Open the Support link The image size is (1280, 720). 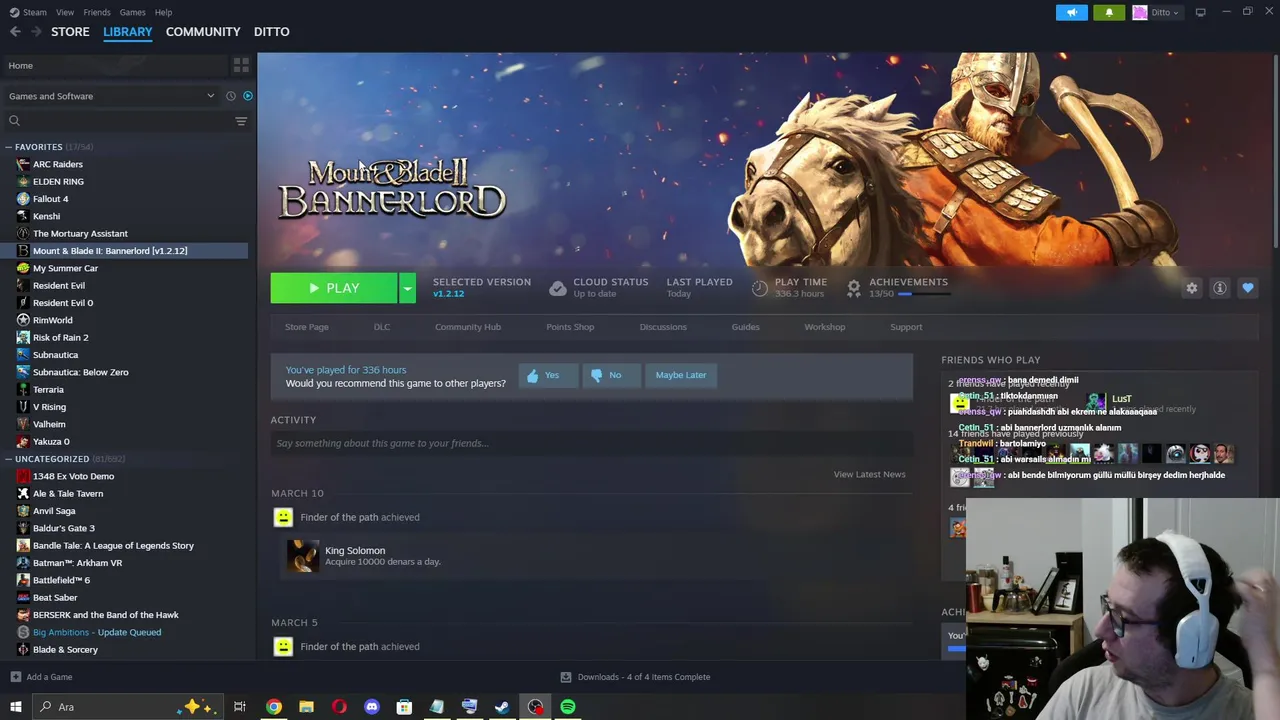(906, 327)
